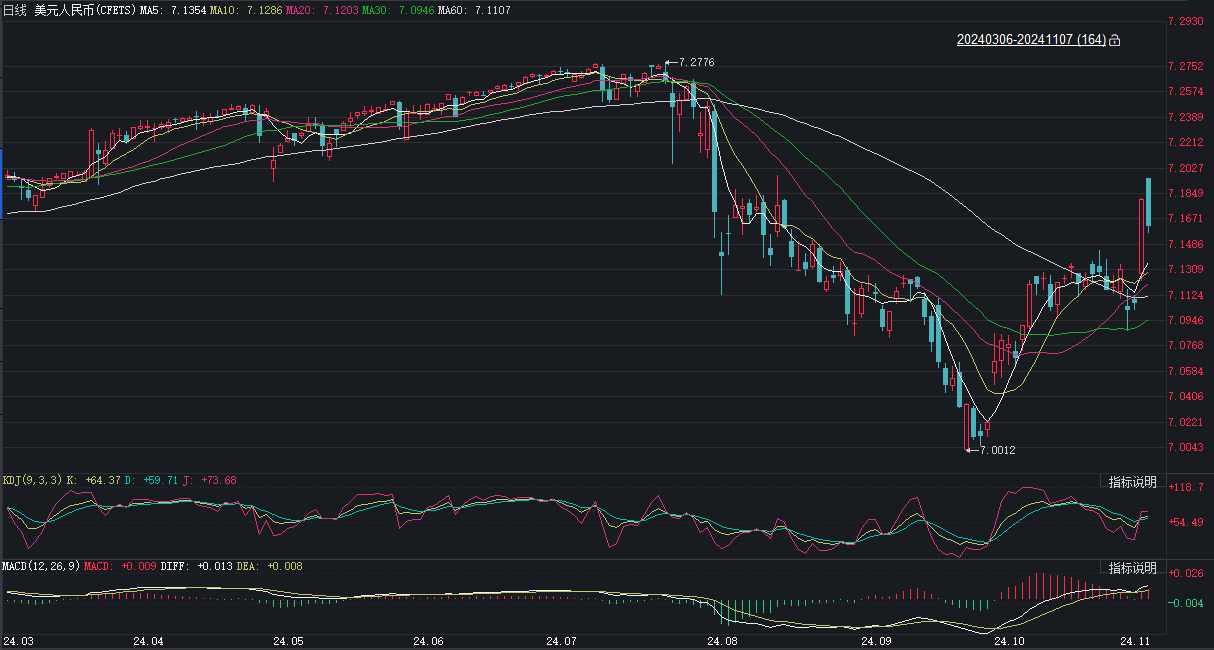Click the 24.08 date on time axis
Viewport: 1214px width, 650px height.
tap(721, 640)
